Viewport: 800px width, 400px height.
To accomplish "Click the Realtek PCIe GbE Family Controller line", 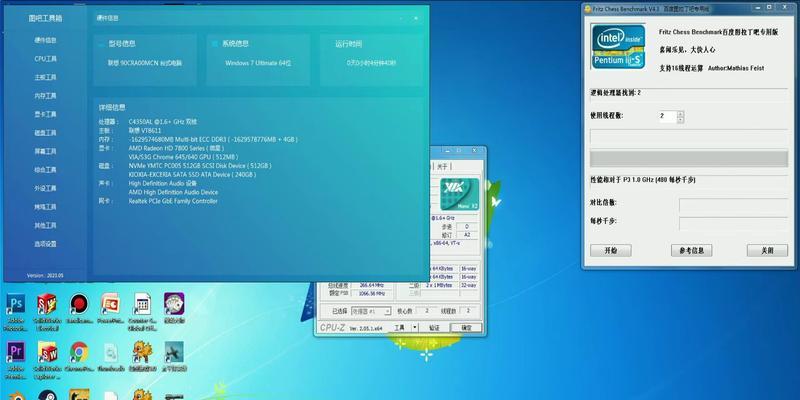I will (173, 201).
